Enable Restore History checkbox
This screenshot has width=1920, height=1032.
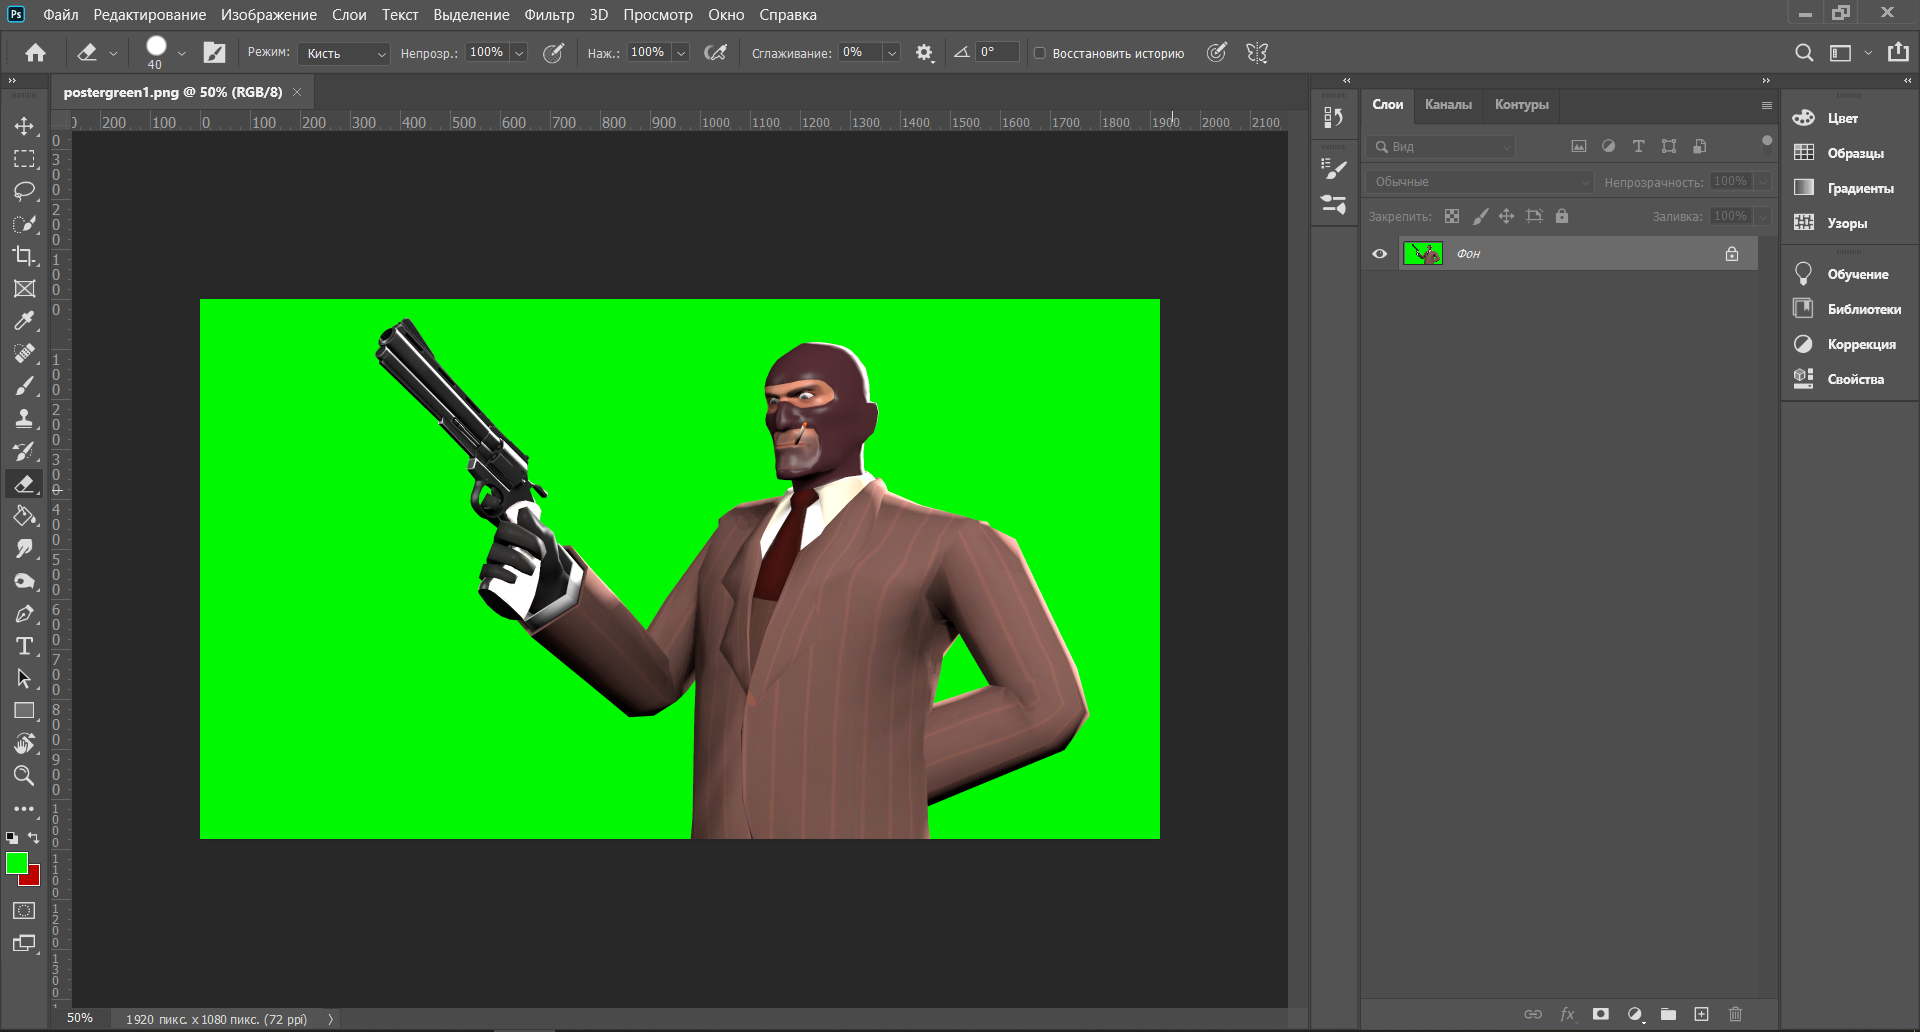coord(1040,53)
